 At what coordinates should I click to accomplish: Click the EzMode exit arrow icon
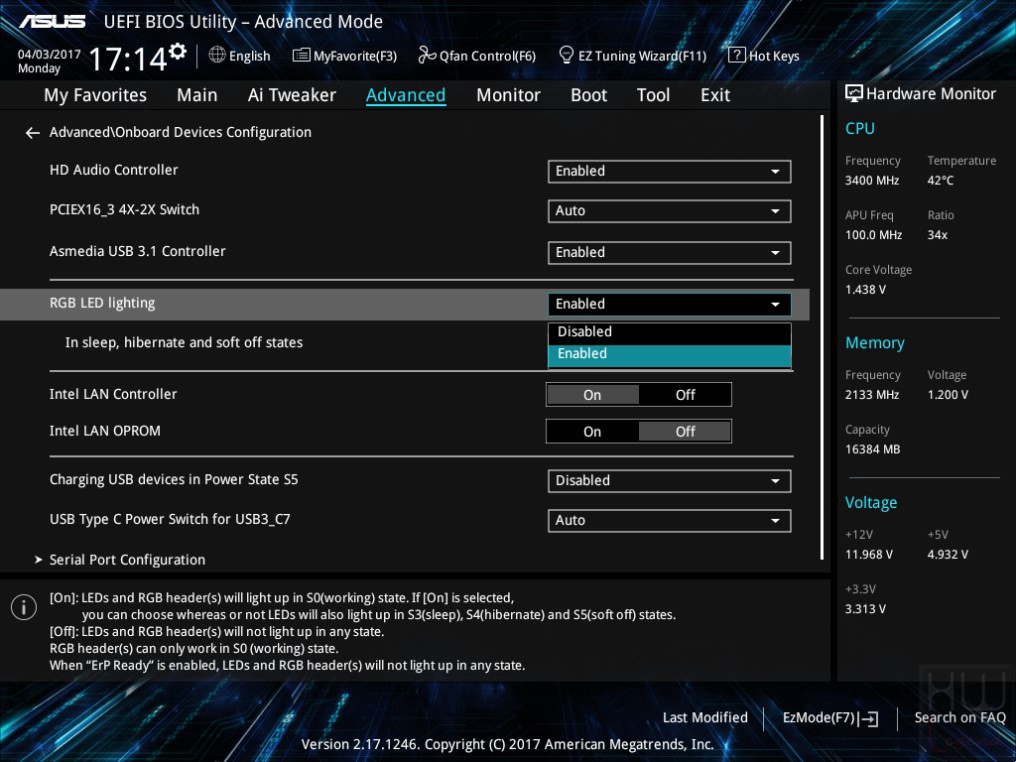(x=868, y=718)
